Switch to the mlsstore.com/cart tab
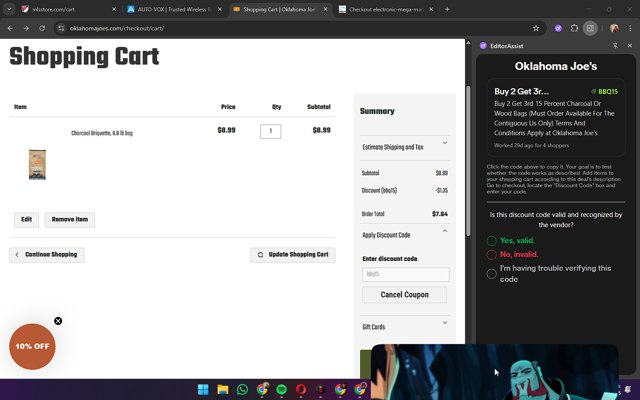 click(69, 9)
